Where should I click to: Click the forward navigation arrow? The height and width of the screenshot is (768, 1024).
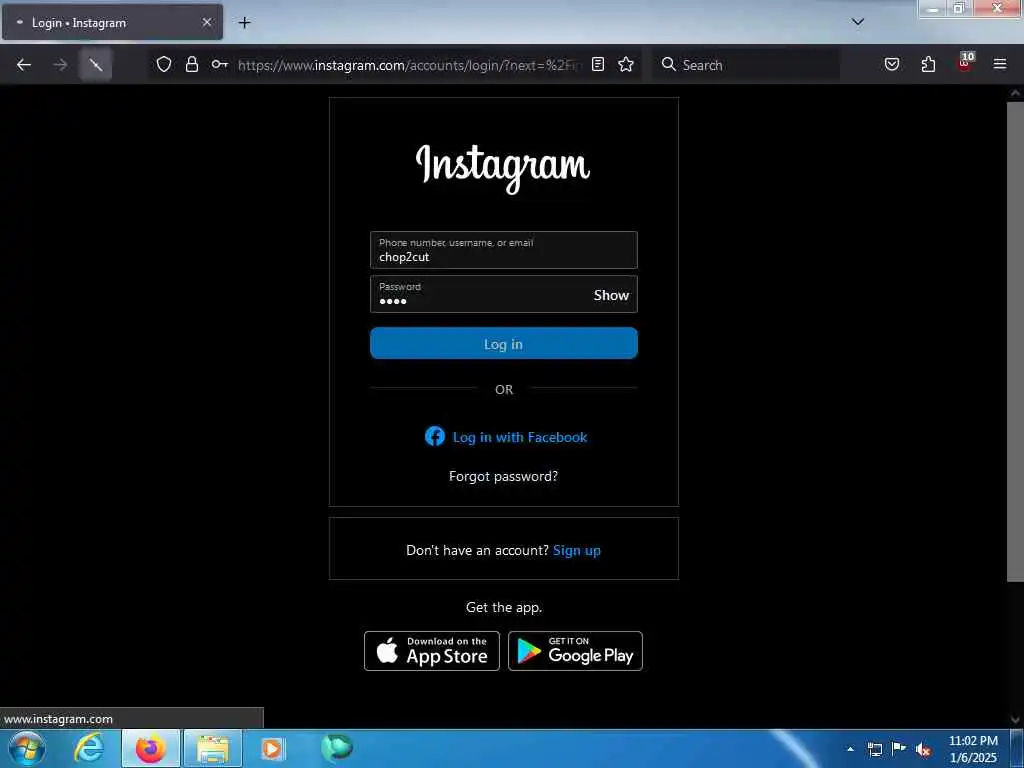coord(60,65)
